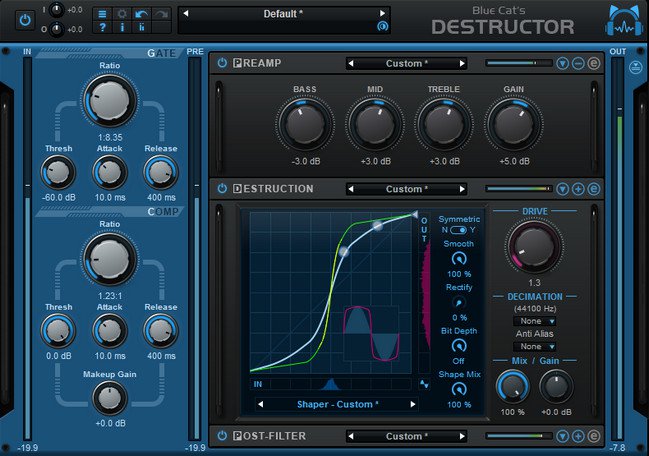This screenshot has width=649, height=456.
Task: Open the settings gear in toolbar
Action: pyautogui.click(x=122, y=14)
